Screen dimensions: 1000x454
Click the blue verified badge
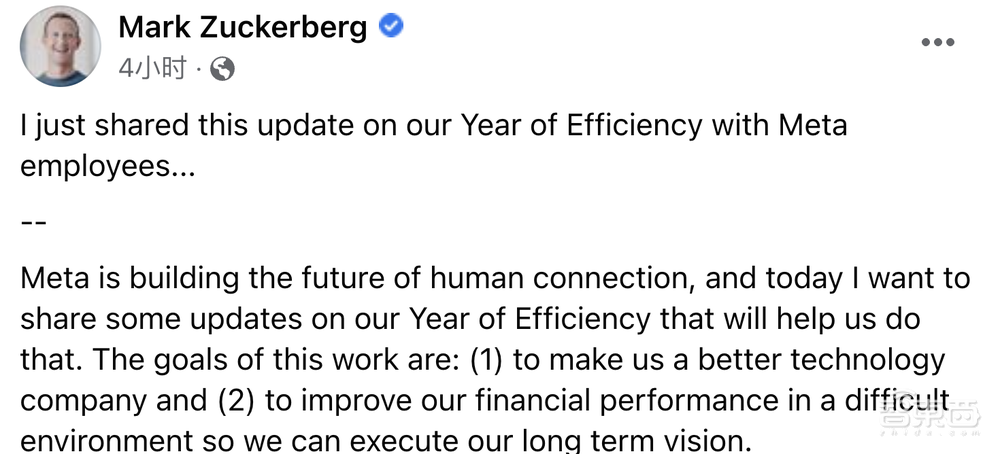pos(392,27)
